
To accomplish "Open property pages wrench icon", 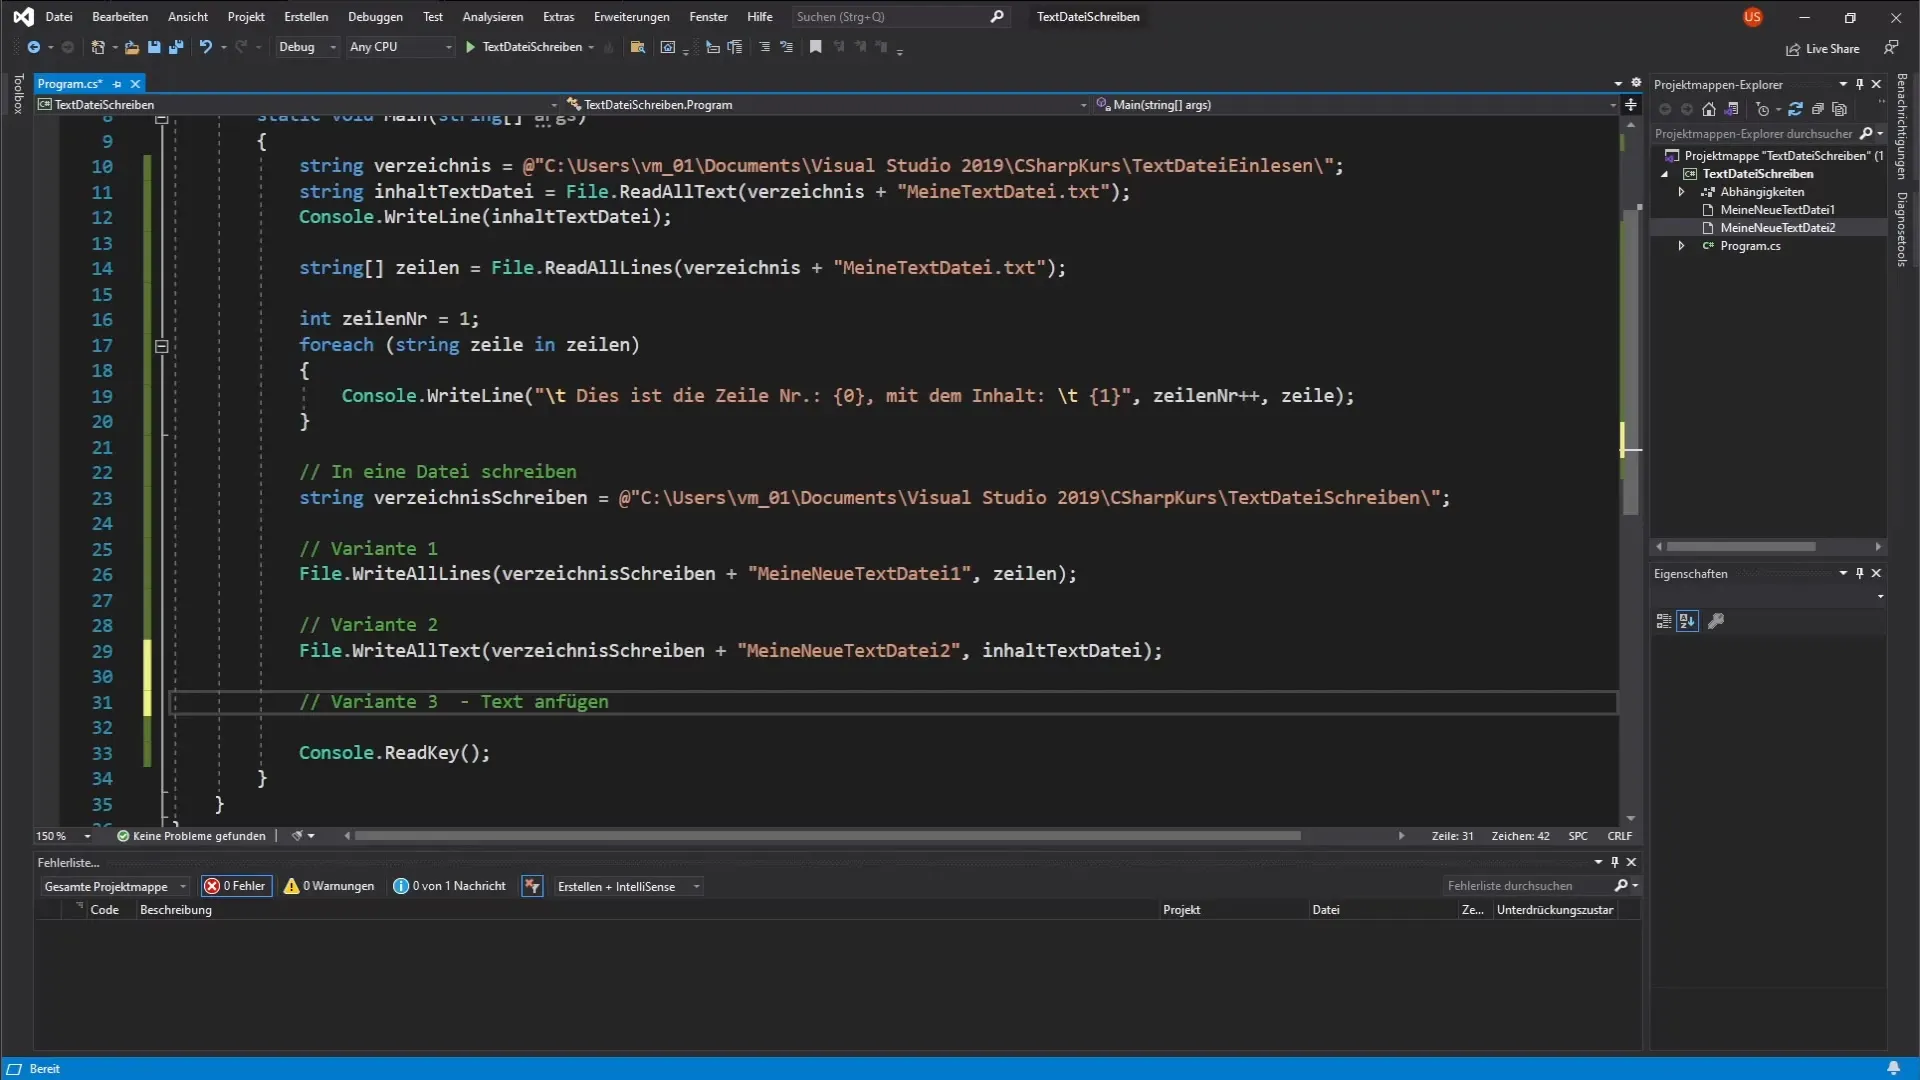I will tap(1716, 621).
